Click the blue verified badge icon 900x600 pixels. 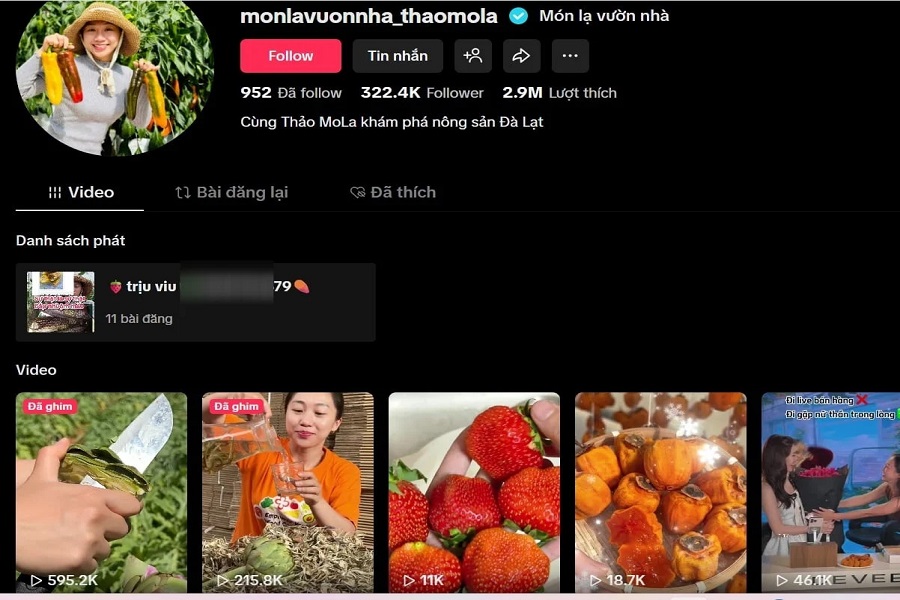click(x=518, y=16)
